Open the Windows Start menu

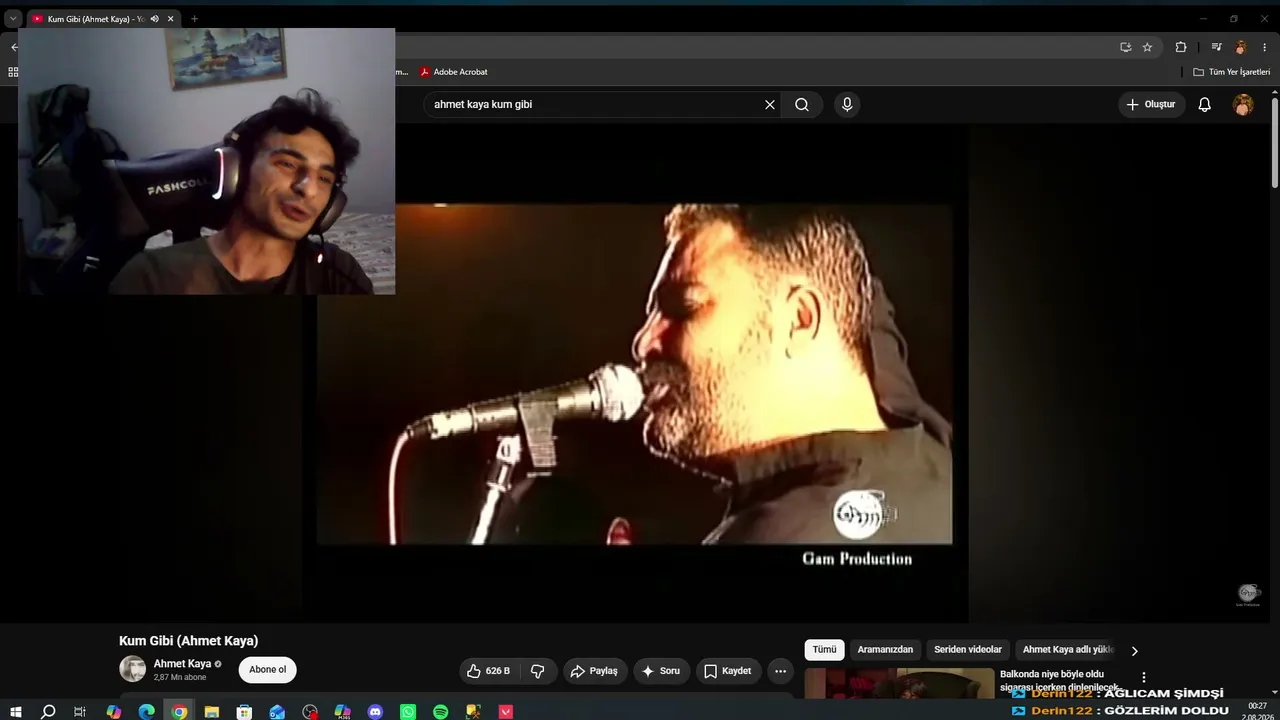15,712
